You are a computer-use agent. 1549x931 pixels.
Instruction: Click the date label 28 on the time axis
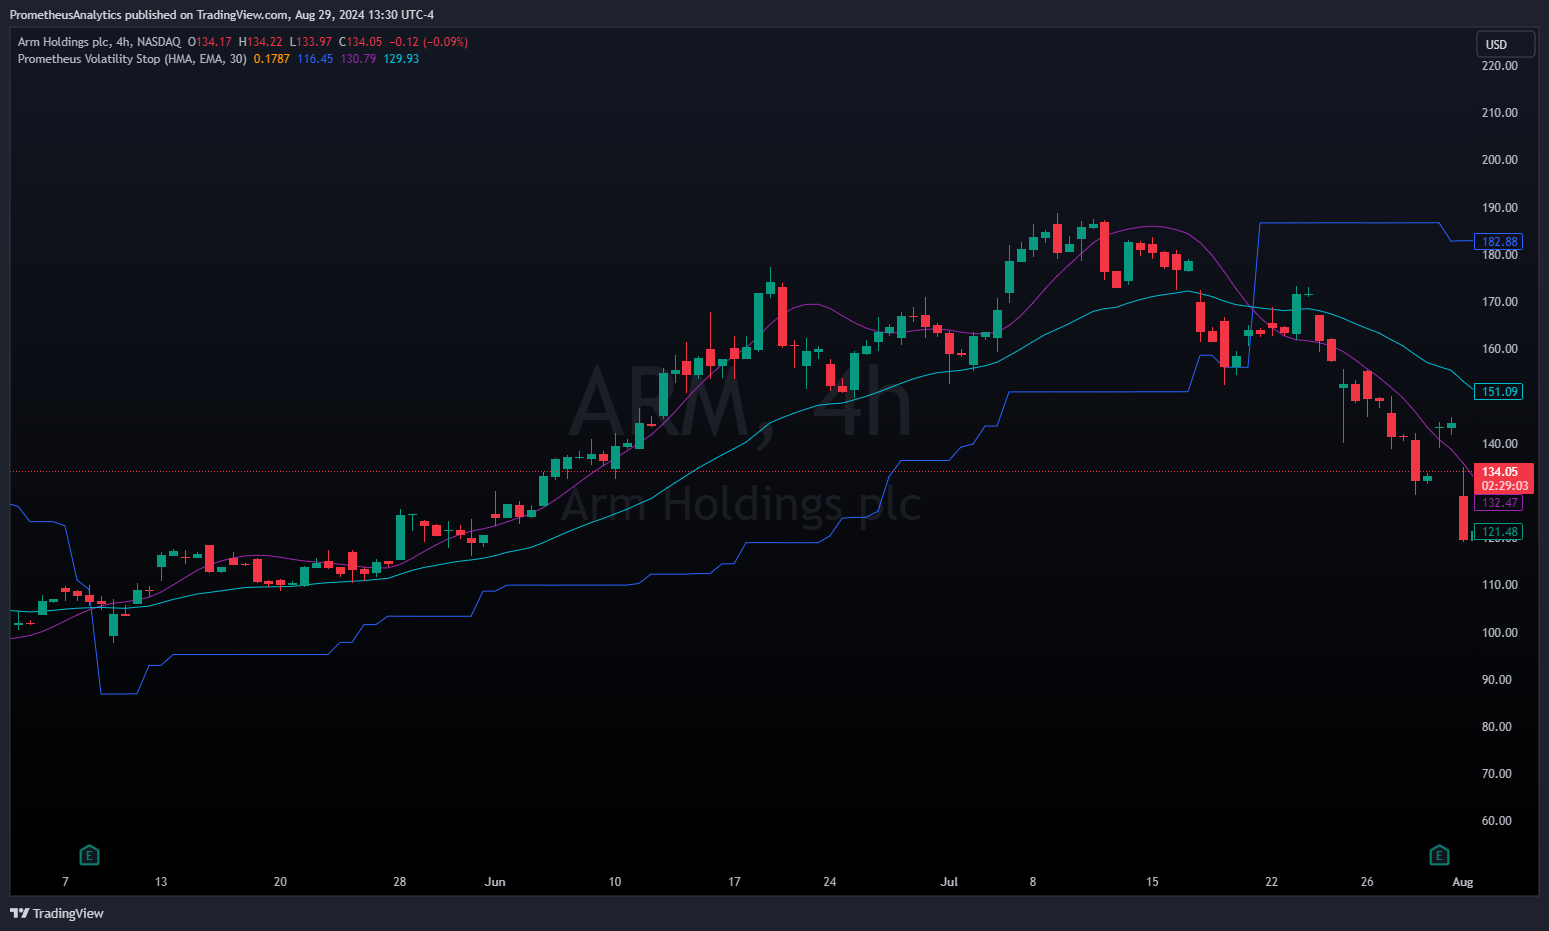click(x=400, y=882)
